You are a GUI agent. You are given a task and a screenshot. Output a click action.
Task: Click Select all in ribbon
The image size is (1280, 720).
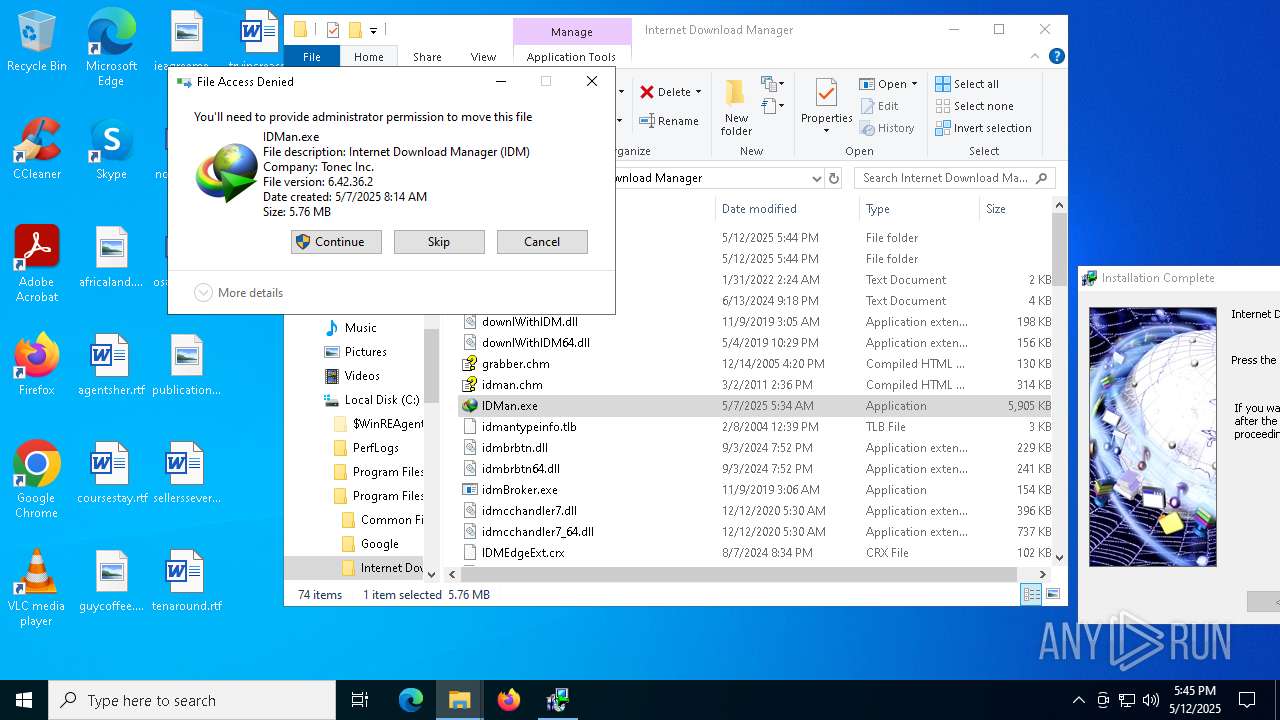967,84
